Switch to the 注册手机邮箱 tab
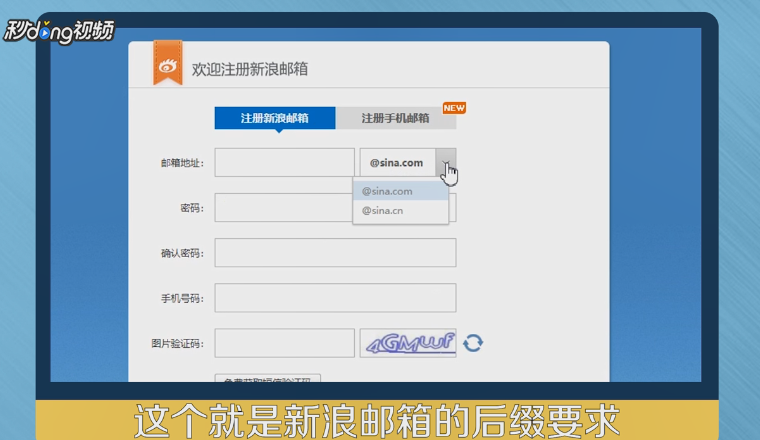 click(396, 118)
